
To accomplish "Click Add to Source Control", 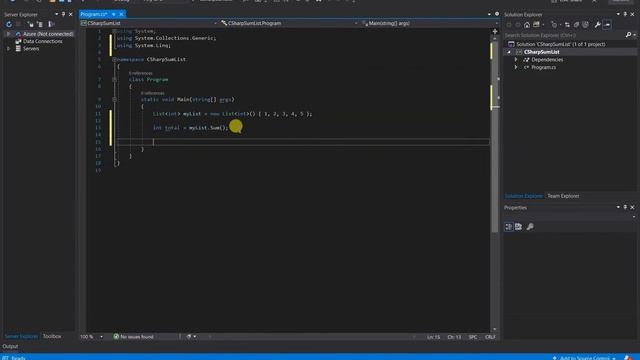I will click(584, 358).
